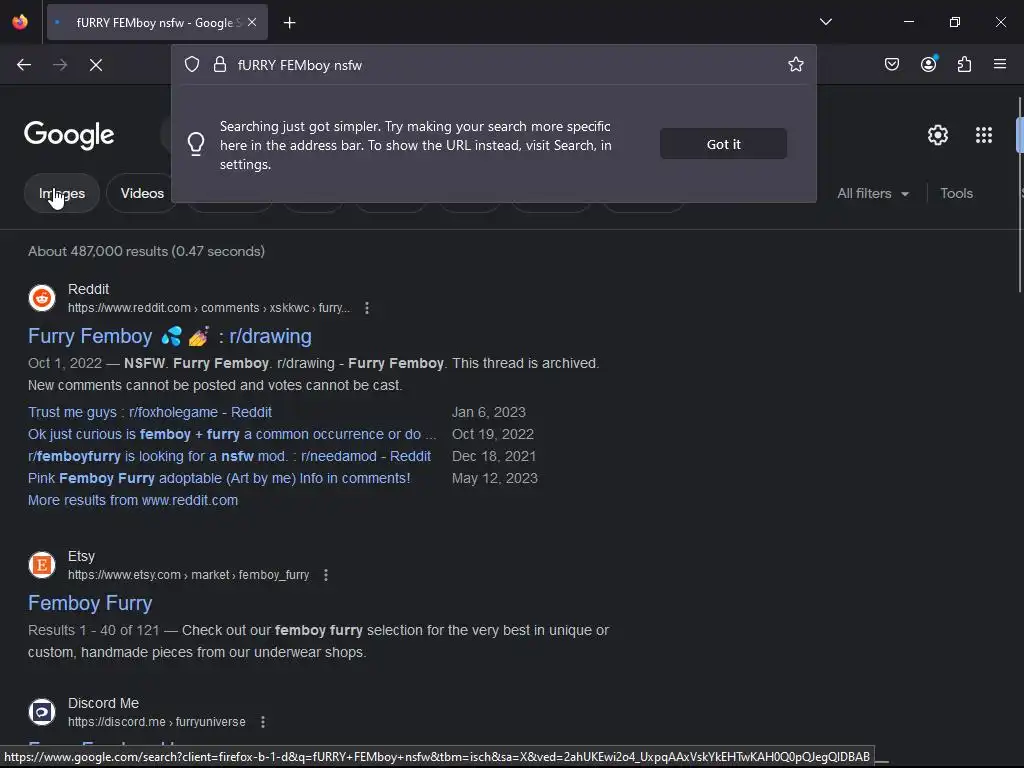Bookmark this page with star icon

coord(795,65)
